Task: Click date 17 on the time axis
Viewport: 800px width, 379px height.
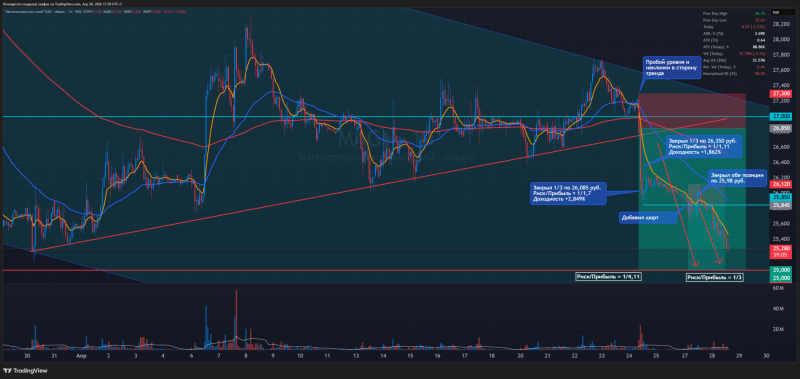Action: click(x=465, y=356)
